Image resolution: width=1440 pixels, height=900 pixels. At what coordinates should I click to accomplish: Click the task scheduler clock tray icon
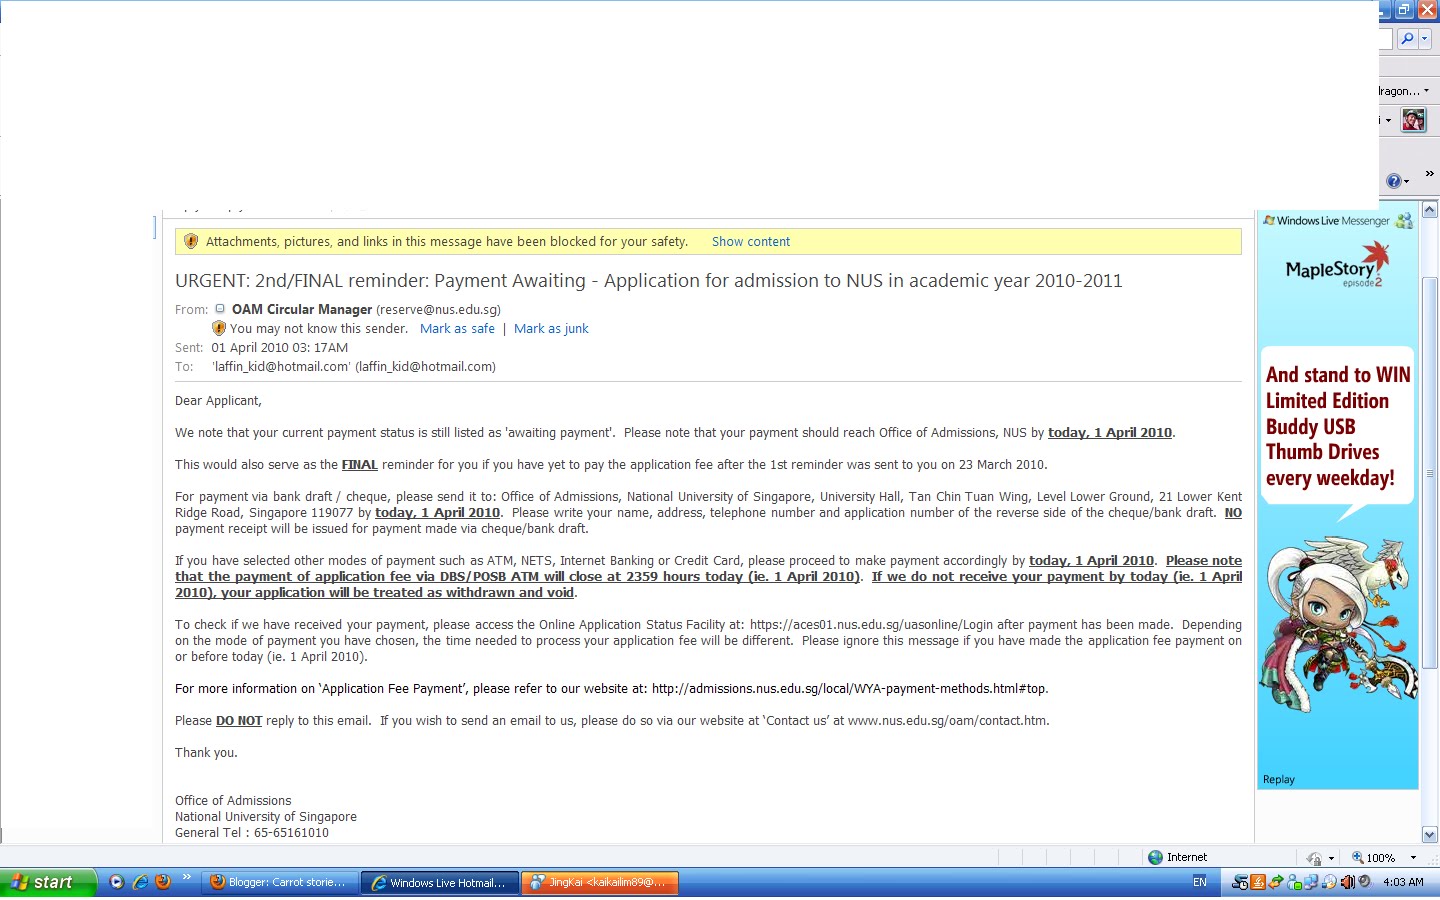click(1240, 882)
